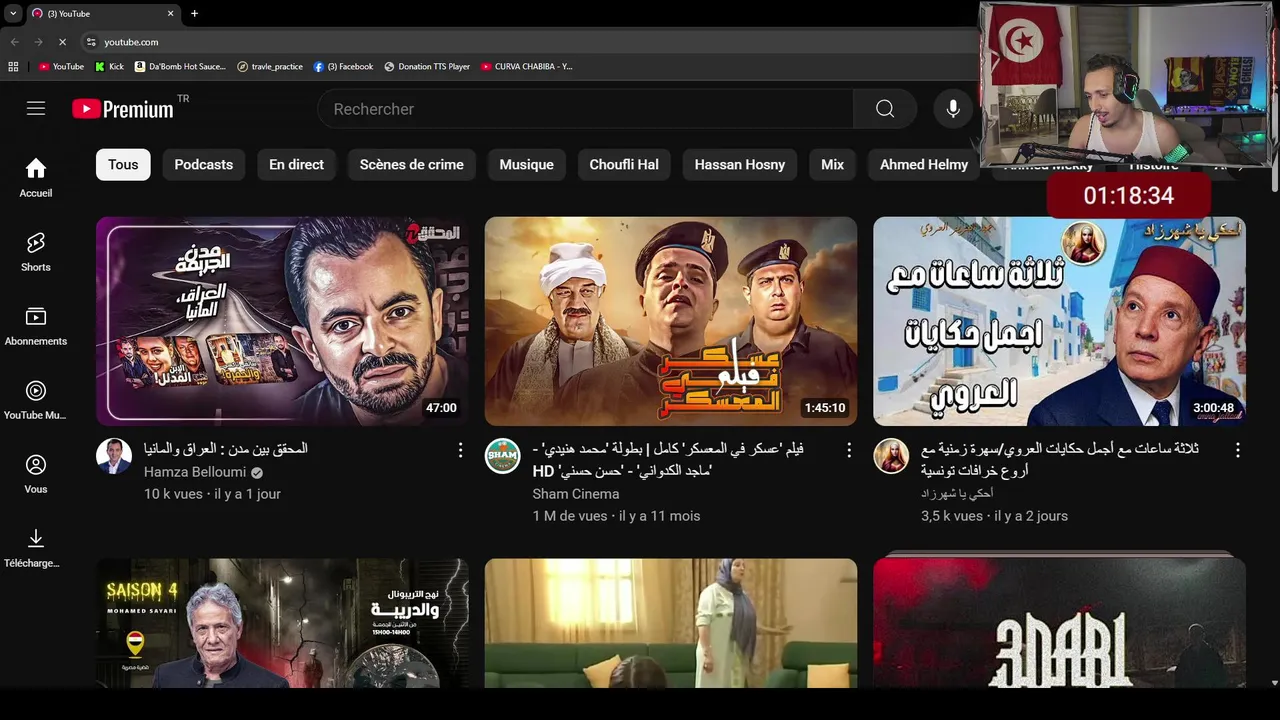This screenshot has width=1280, height=720.
Task: Click the YouTube Premium logo
Action: (123, 109)
